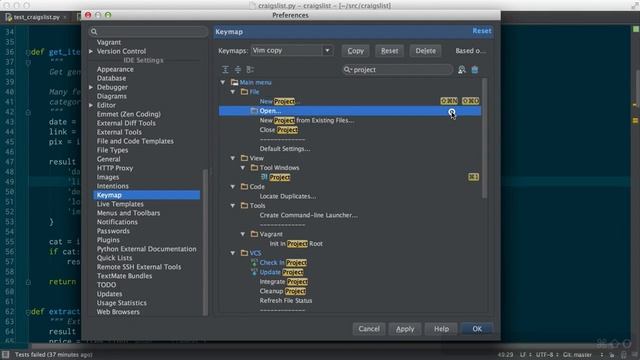
Task: Click the Update Project VCS icon
Action: click(x=254, y=272)
